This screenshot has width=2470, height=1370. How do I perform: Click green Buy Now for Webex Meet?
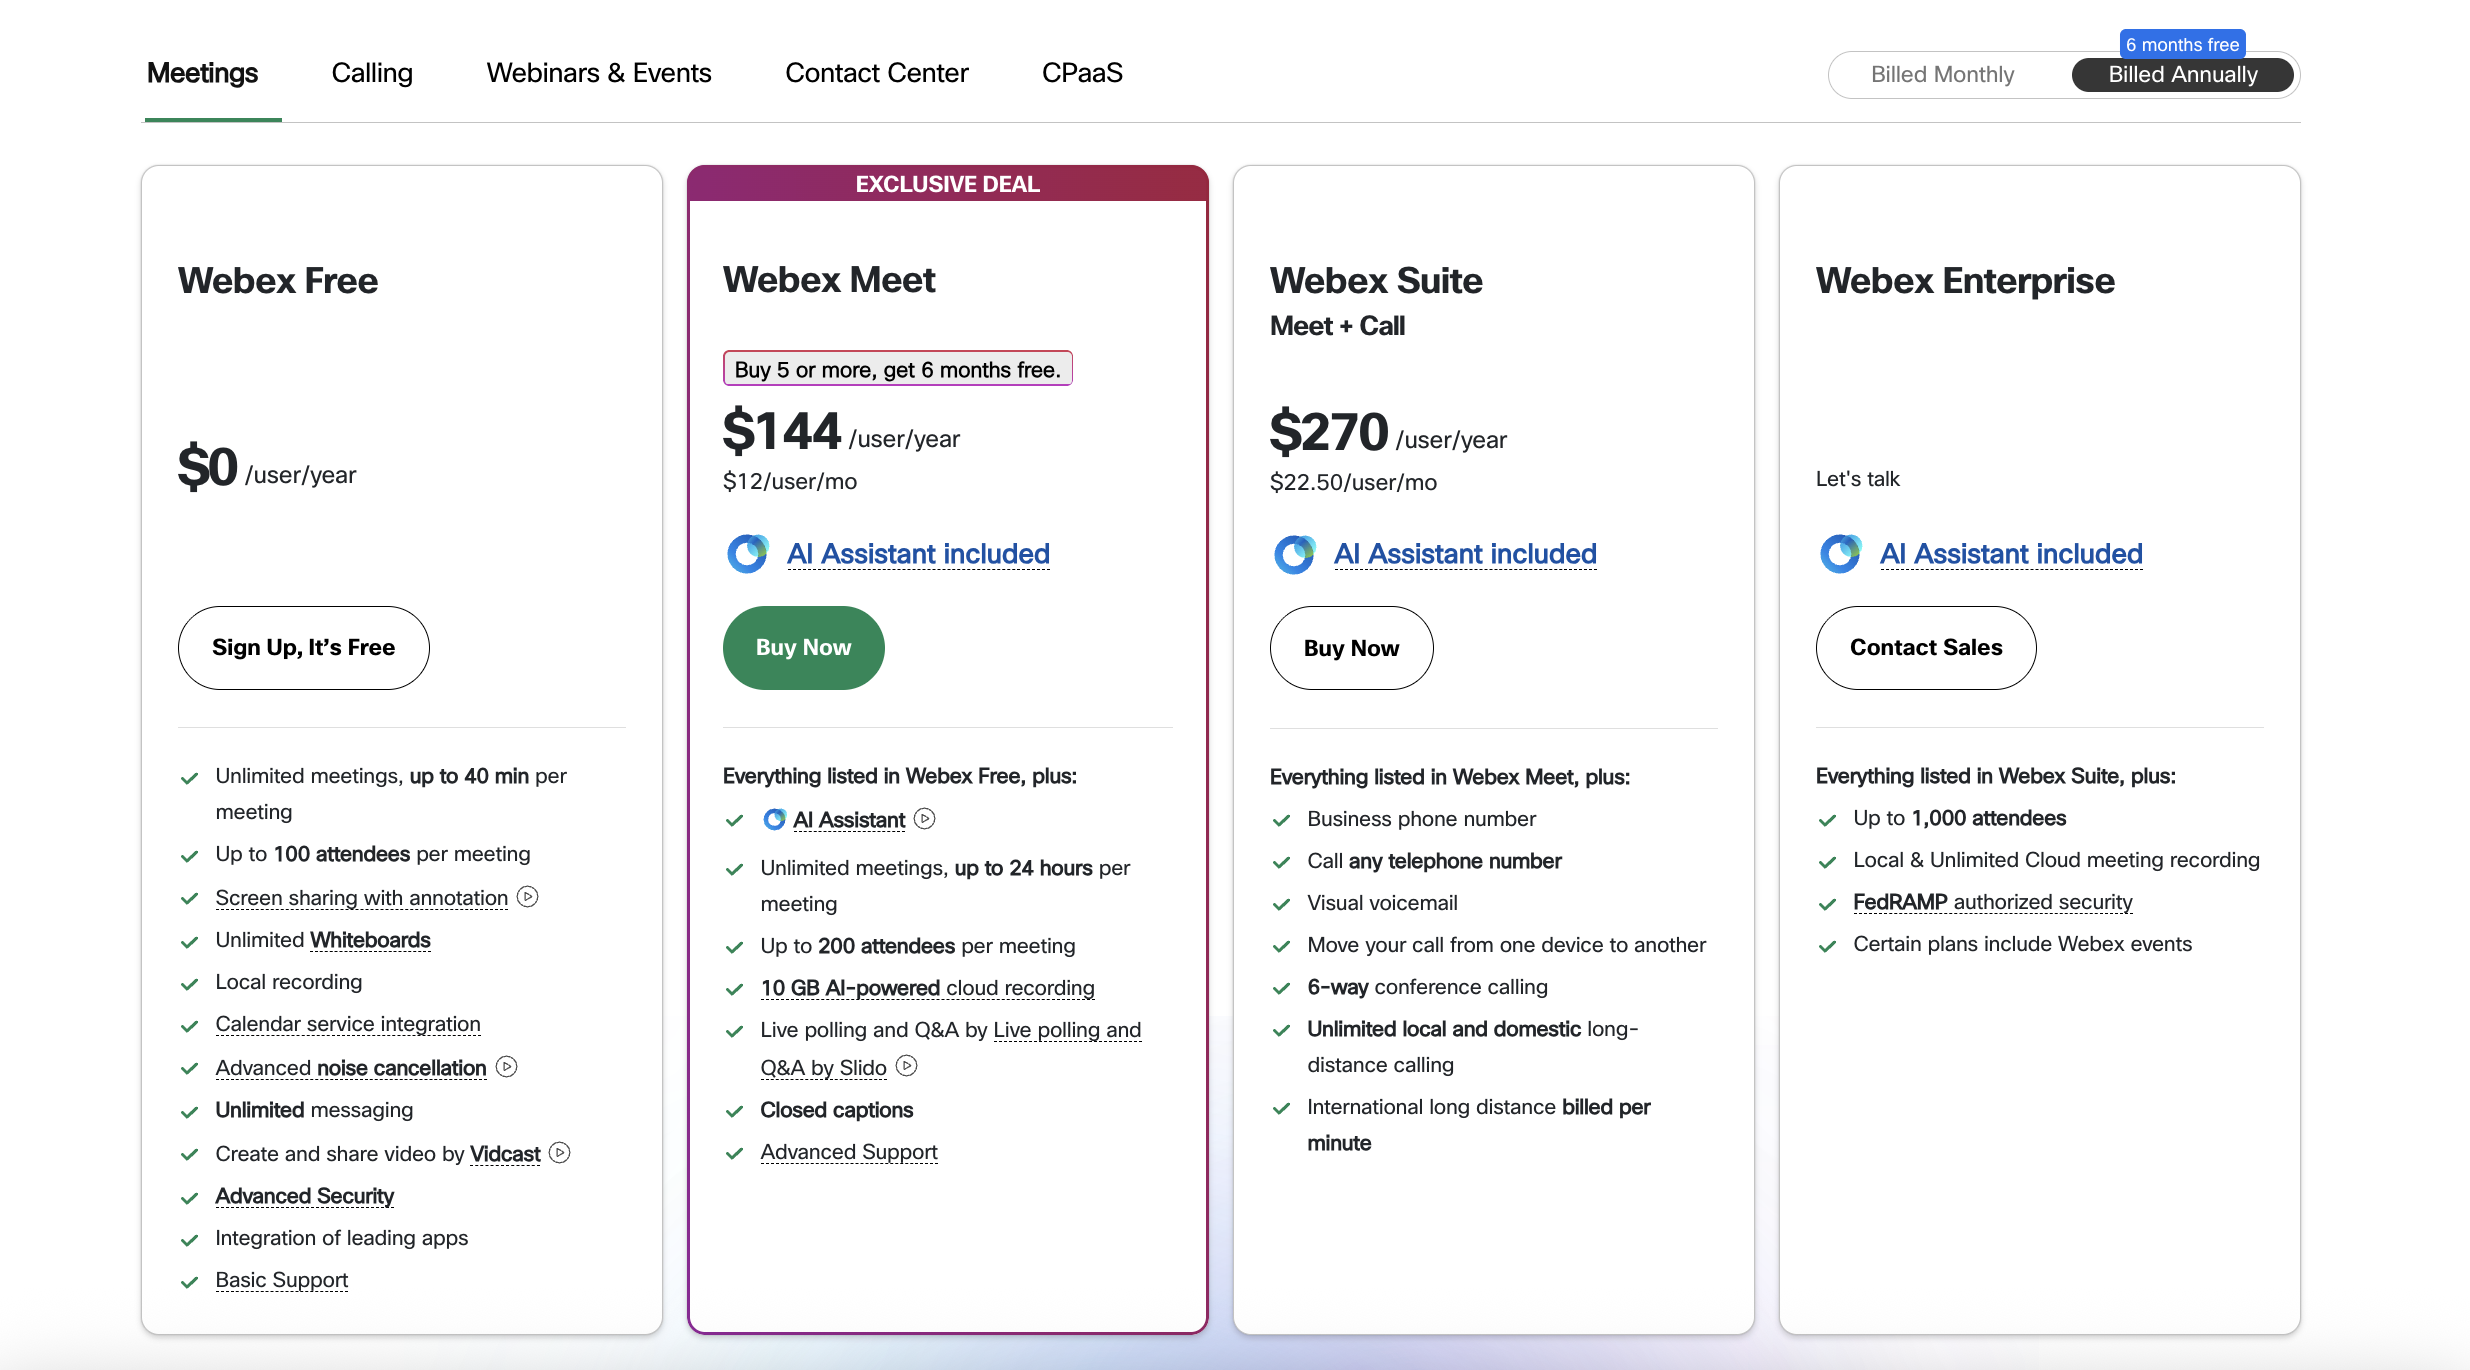(803, 648)
